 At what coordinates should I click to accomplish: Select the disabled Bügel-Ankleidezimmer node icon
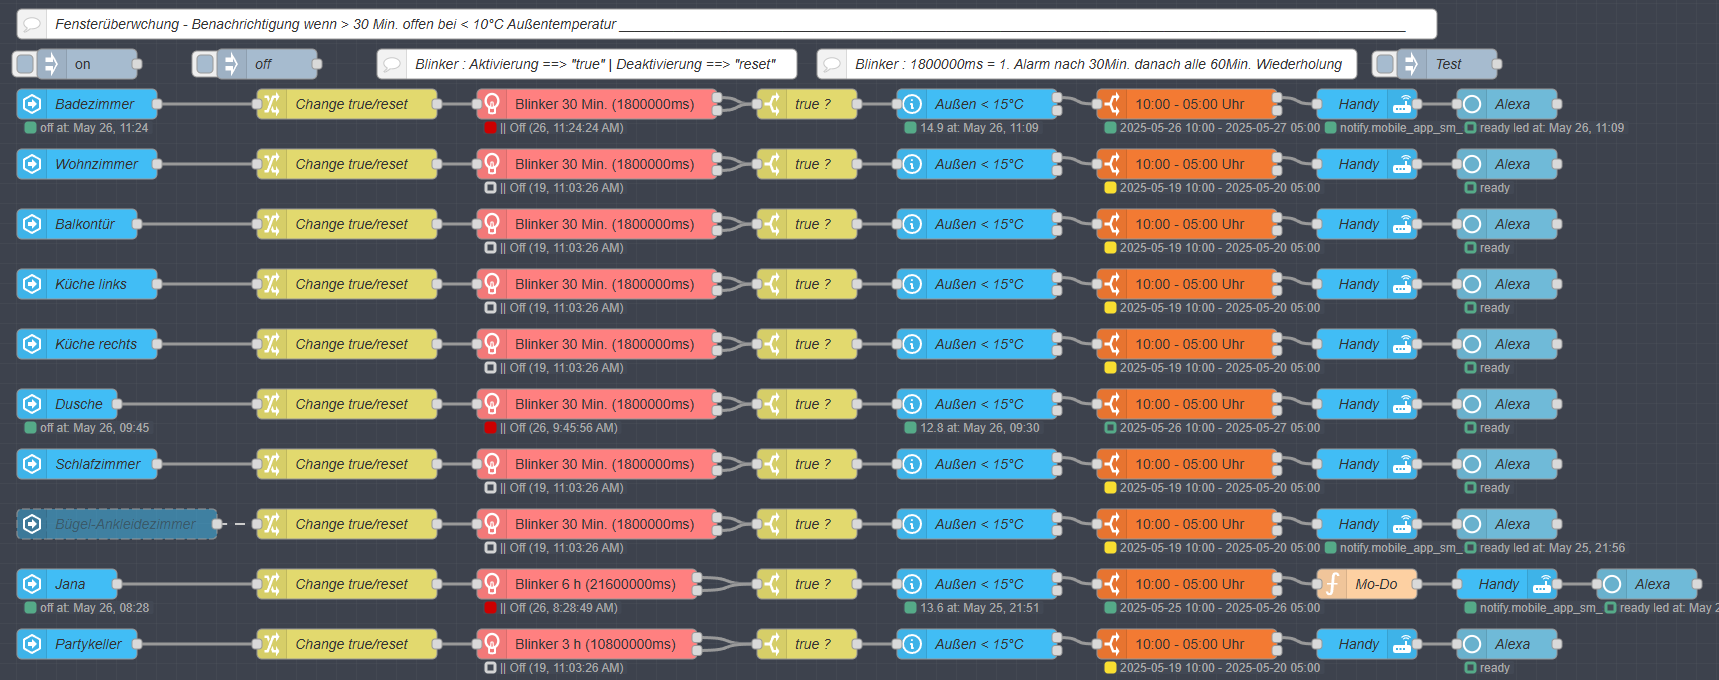pos(32,524)
